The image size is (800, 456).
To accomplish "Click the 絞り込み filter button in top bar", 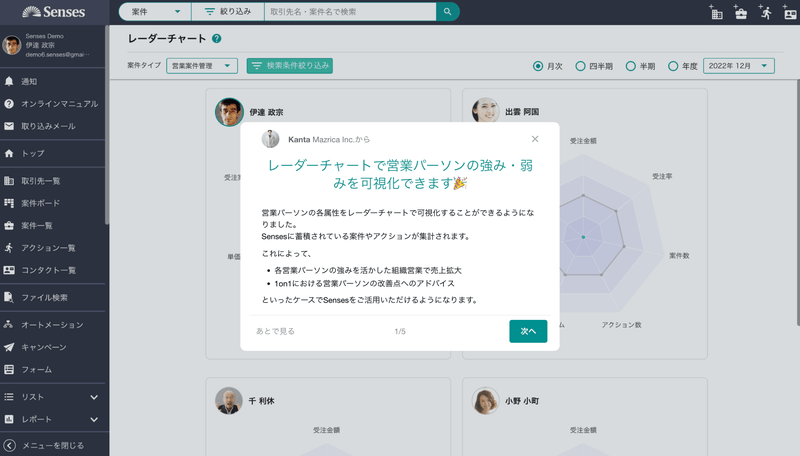I will coord(228,12).
